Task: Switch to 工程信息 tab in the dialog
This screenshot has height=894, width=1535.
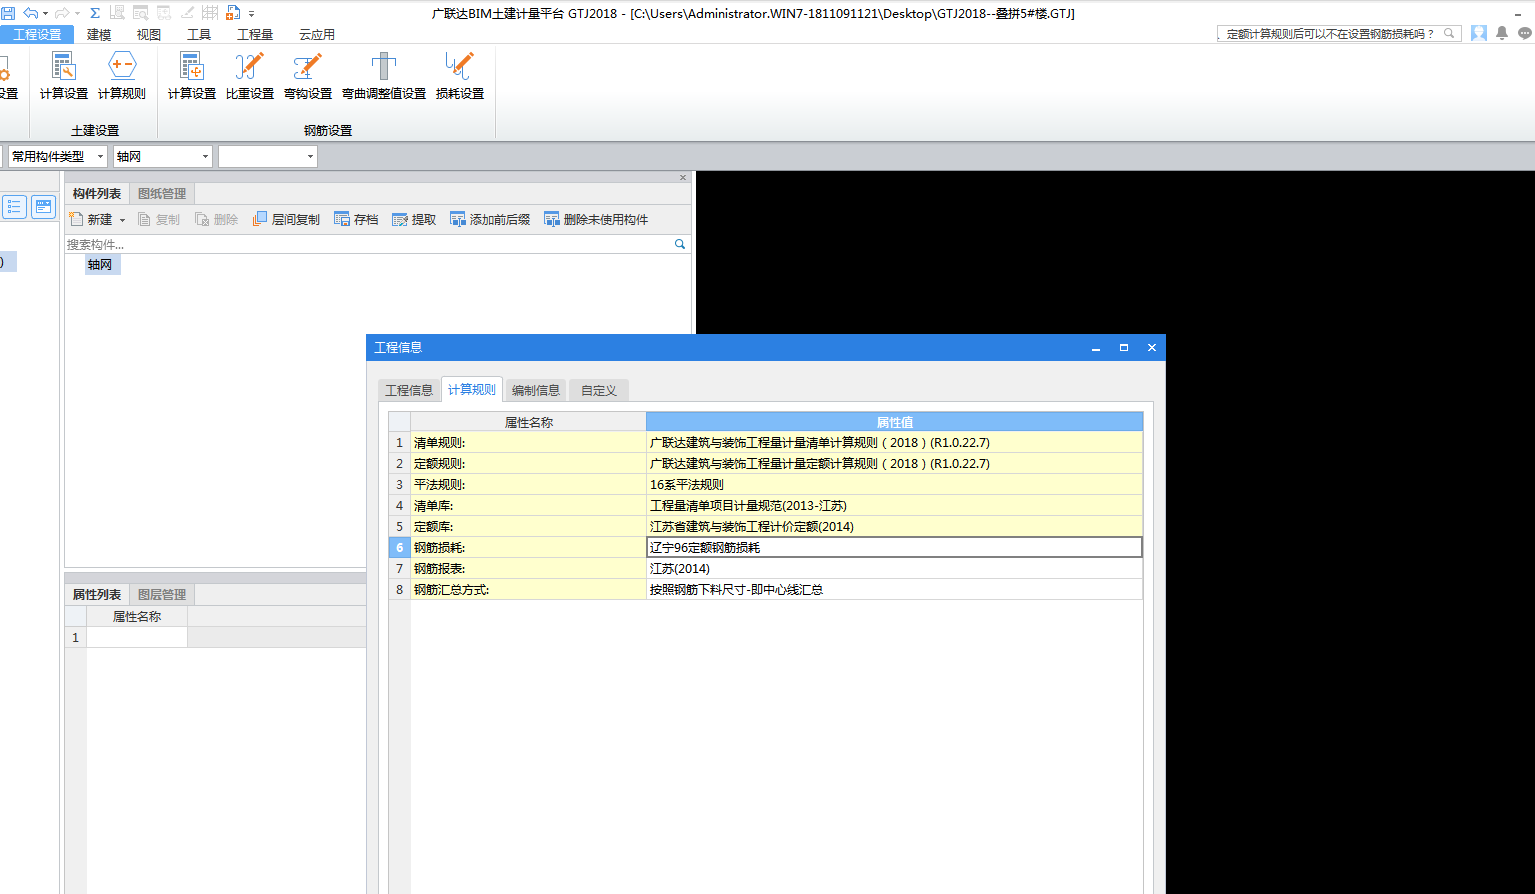Action: 409,390
